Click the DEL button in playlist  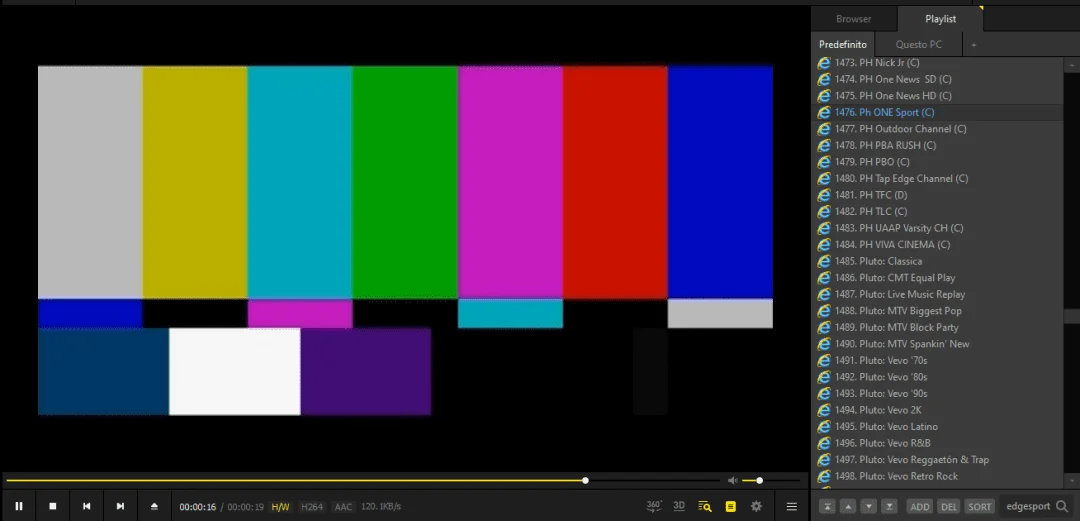tap(948, 507)
